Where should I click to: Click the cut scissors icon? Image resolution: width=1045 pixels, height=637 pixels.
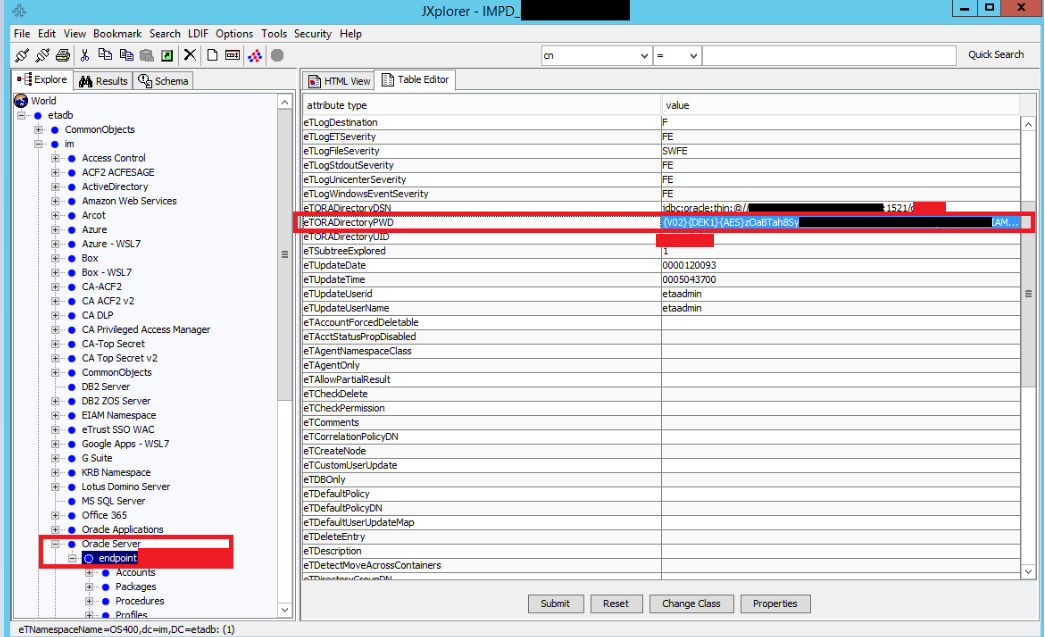tap(85, 55)
